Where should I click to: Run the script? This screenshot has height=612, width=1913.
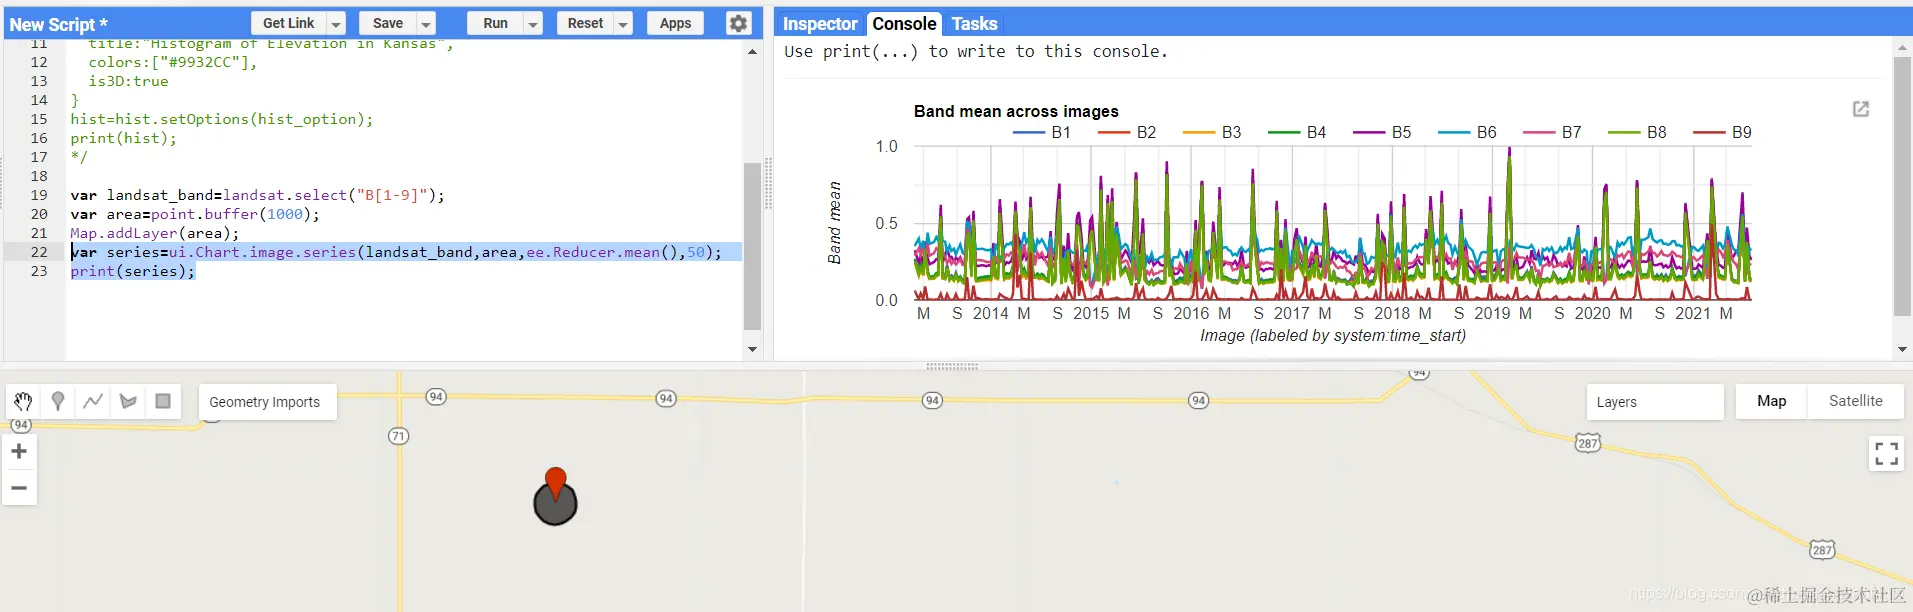click(495, 23)
